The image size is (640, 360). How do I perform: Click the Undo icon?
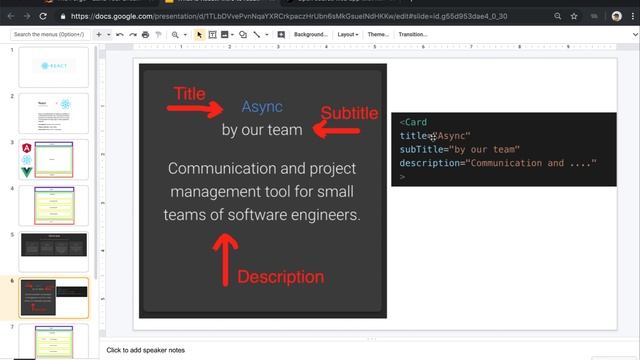[120, 35]
